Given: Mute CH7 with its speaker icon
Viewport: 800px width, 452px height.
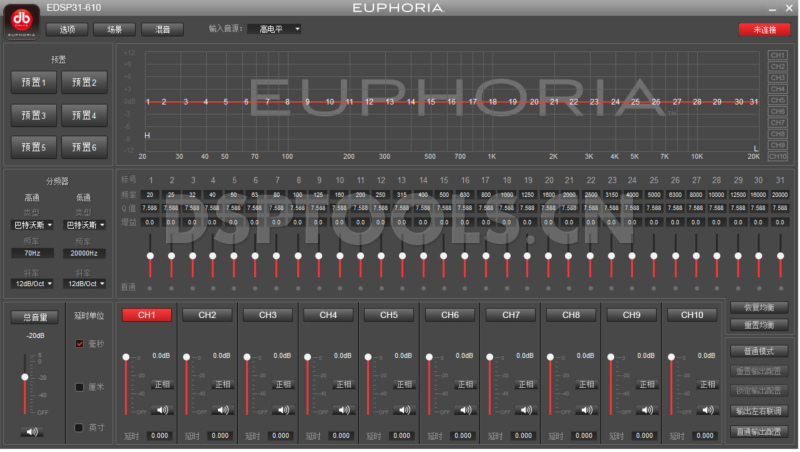Looking at the screenshot, I should click(x=524, y=410).
